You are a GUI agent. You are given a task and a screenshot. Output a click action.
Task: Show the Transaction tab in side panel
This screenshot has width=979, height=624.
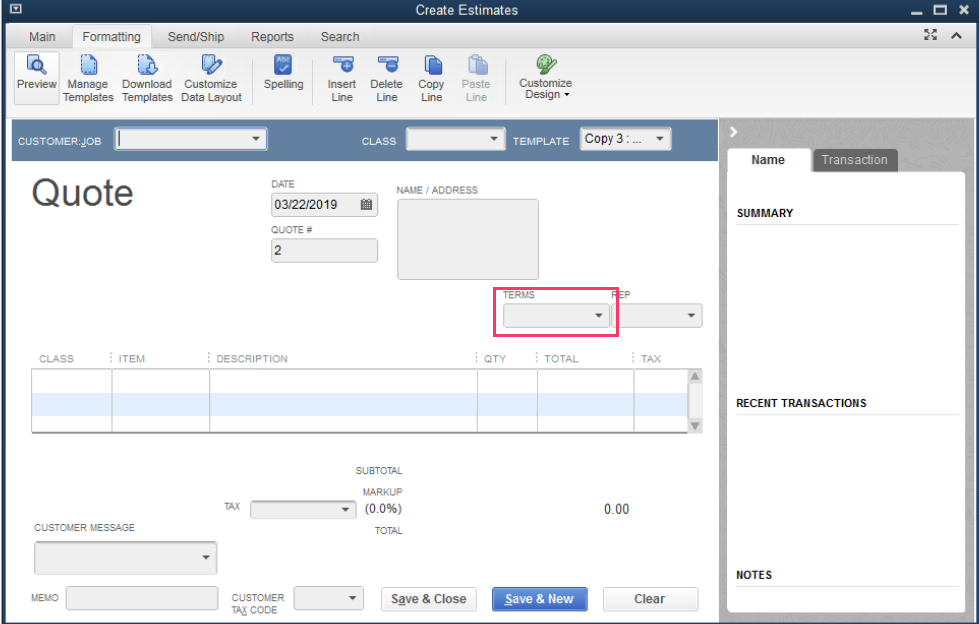click(855, 160)
